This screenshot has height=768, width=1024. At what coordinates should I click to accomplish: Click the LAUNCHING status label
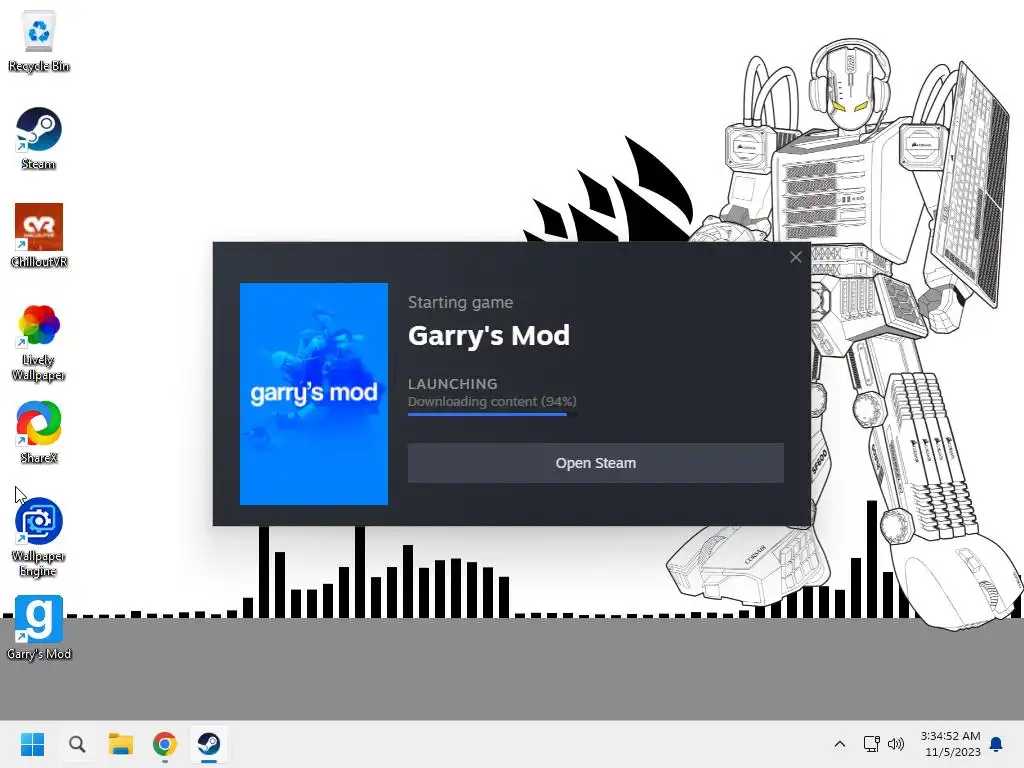(x=453, y=384)
